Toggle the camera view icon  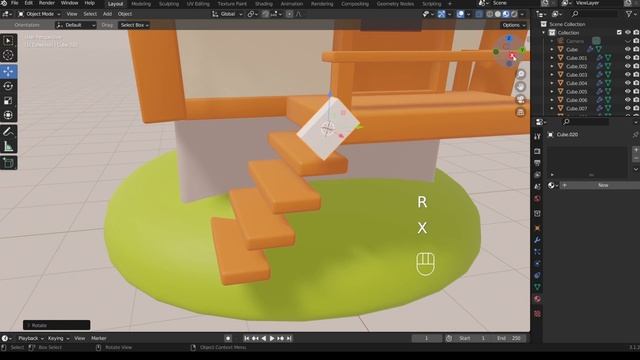click(520, 100)
